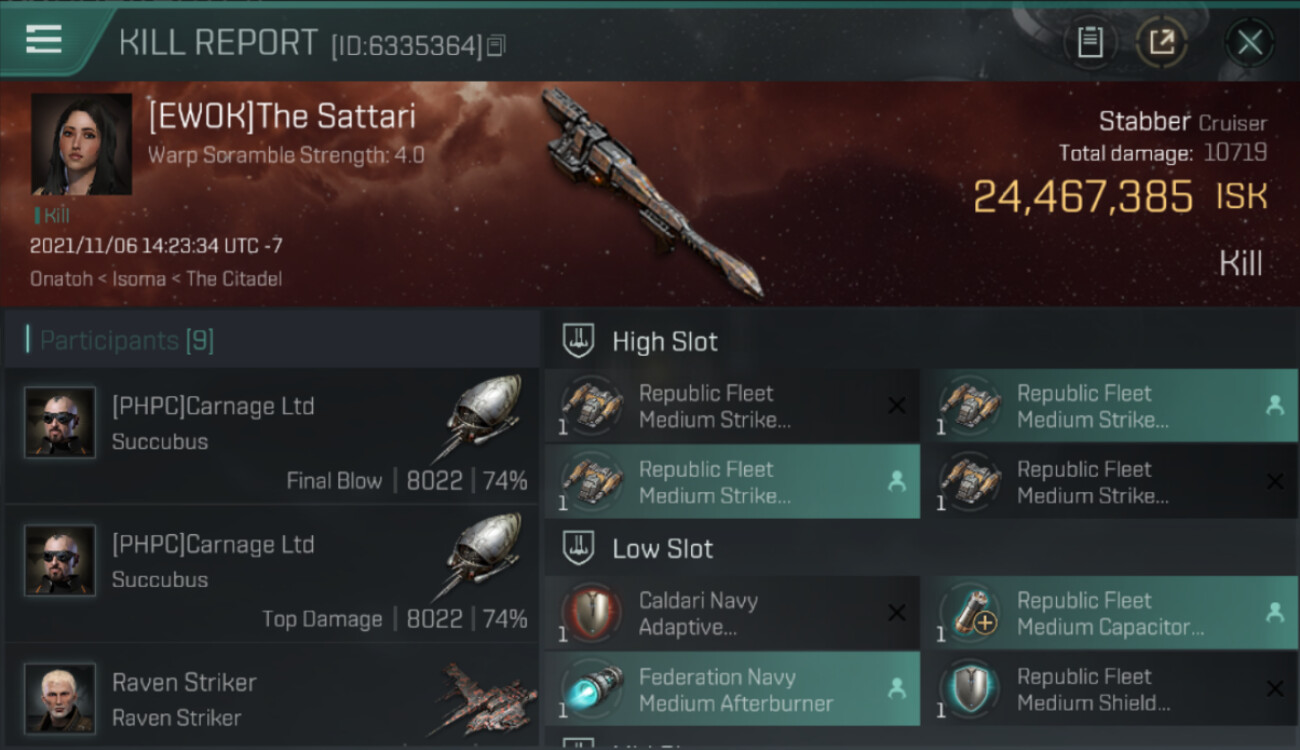The height and width of the screenshot is (750, 1300).
Task: Open Carnage Ltd Final Blow participant entry
Action: (x=272, y=436)
